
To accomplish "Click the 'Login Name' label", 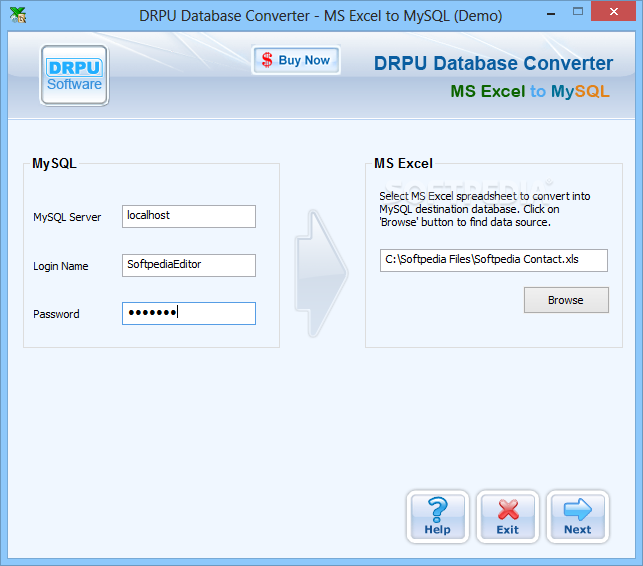I will (x=61, y=266).
